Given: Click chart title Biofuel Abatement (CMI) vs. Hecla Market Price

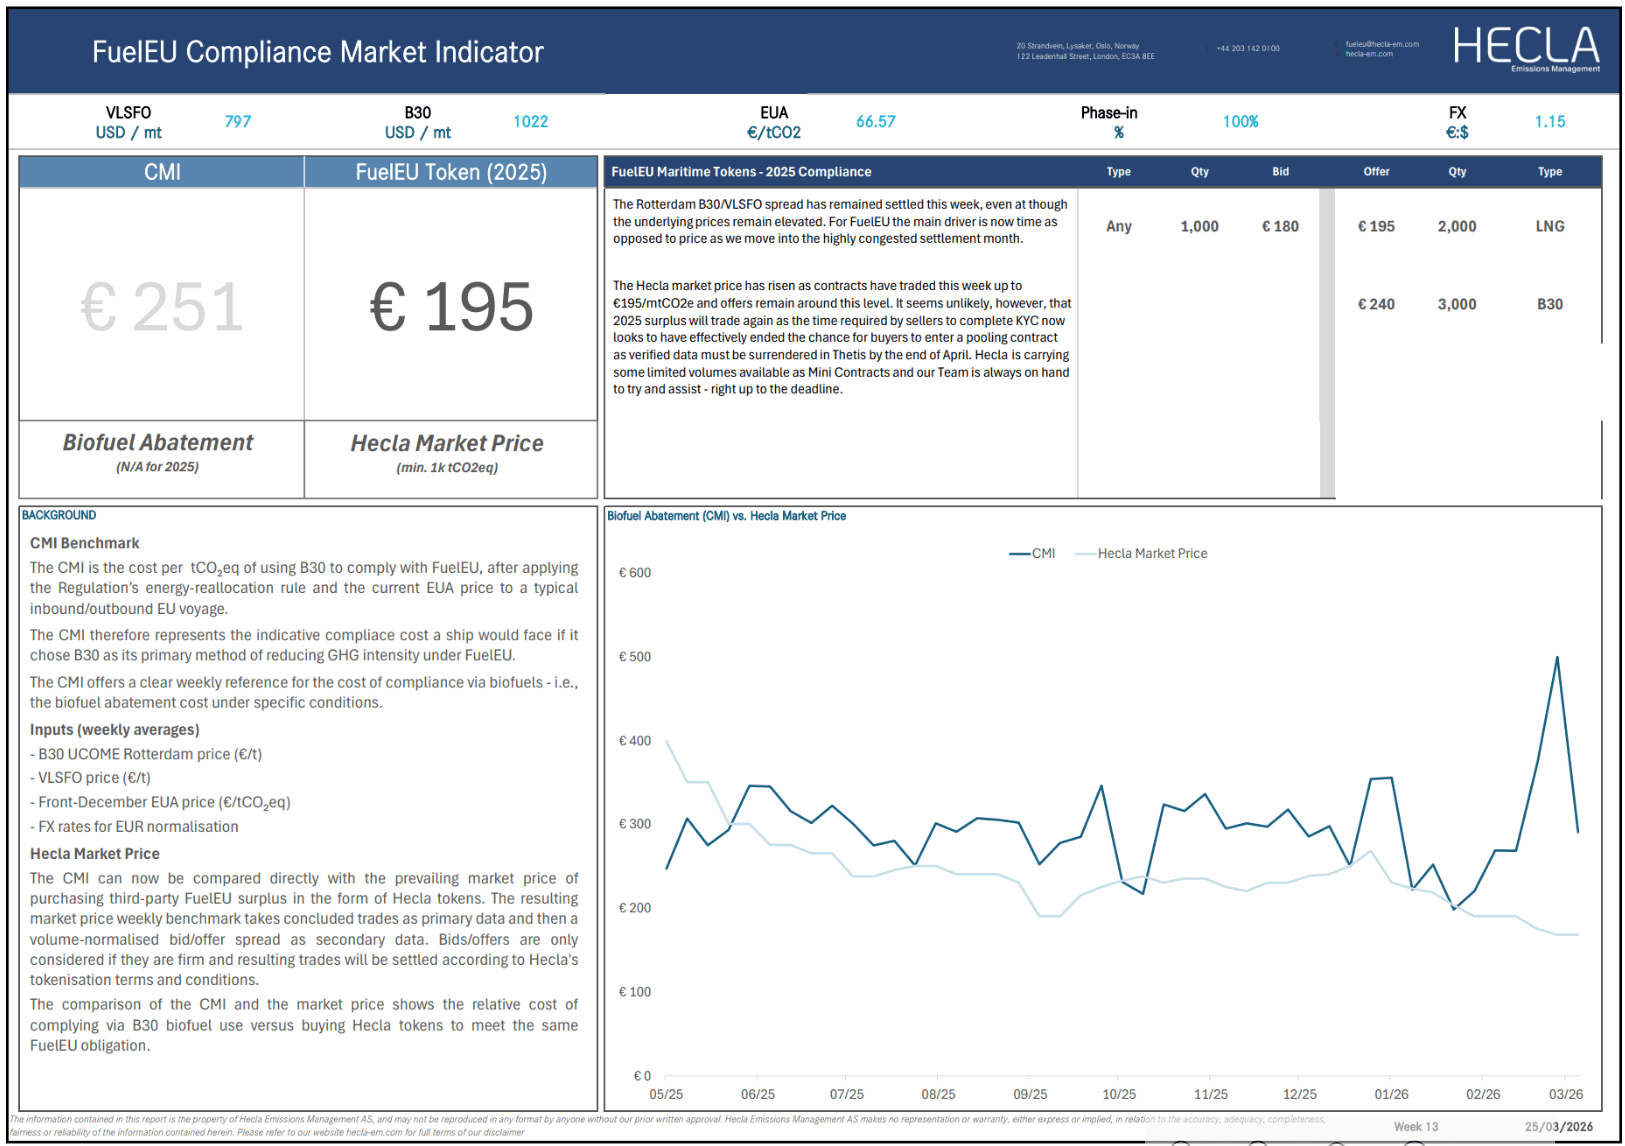Looking at the screenshot, I should [727, 516].
